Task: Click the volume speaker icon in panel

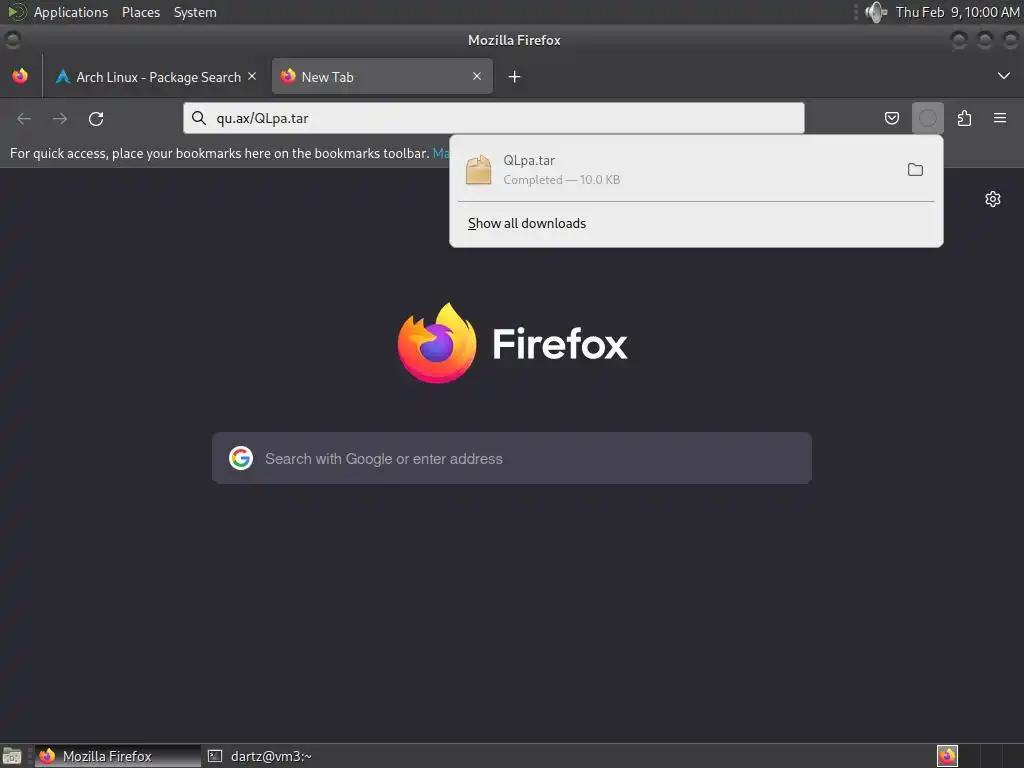Action: pos(875,12)
